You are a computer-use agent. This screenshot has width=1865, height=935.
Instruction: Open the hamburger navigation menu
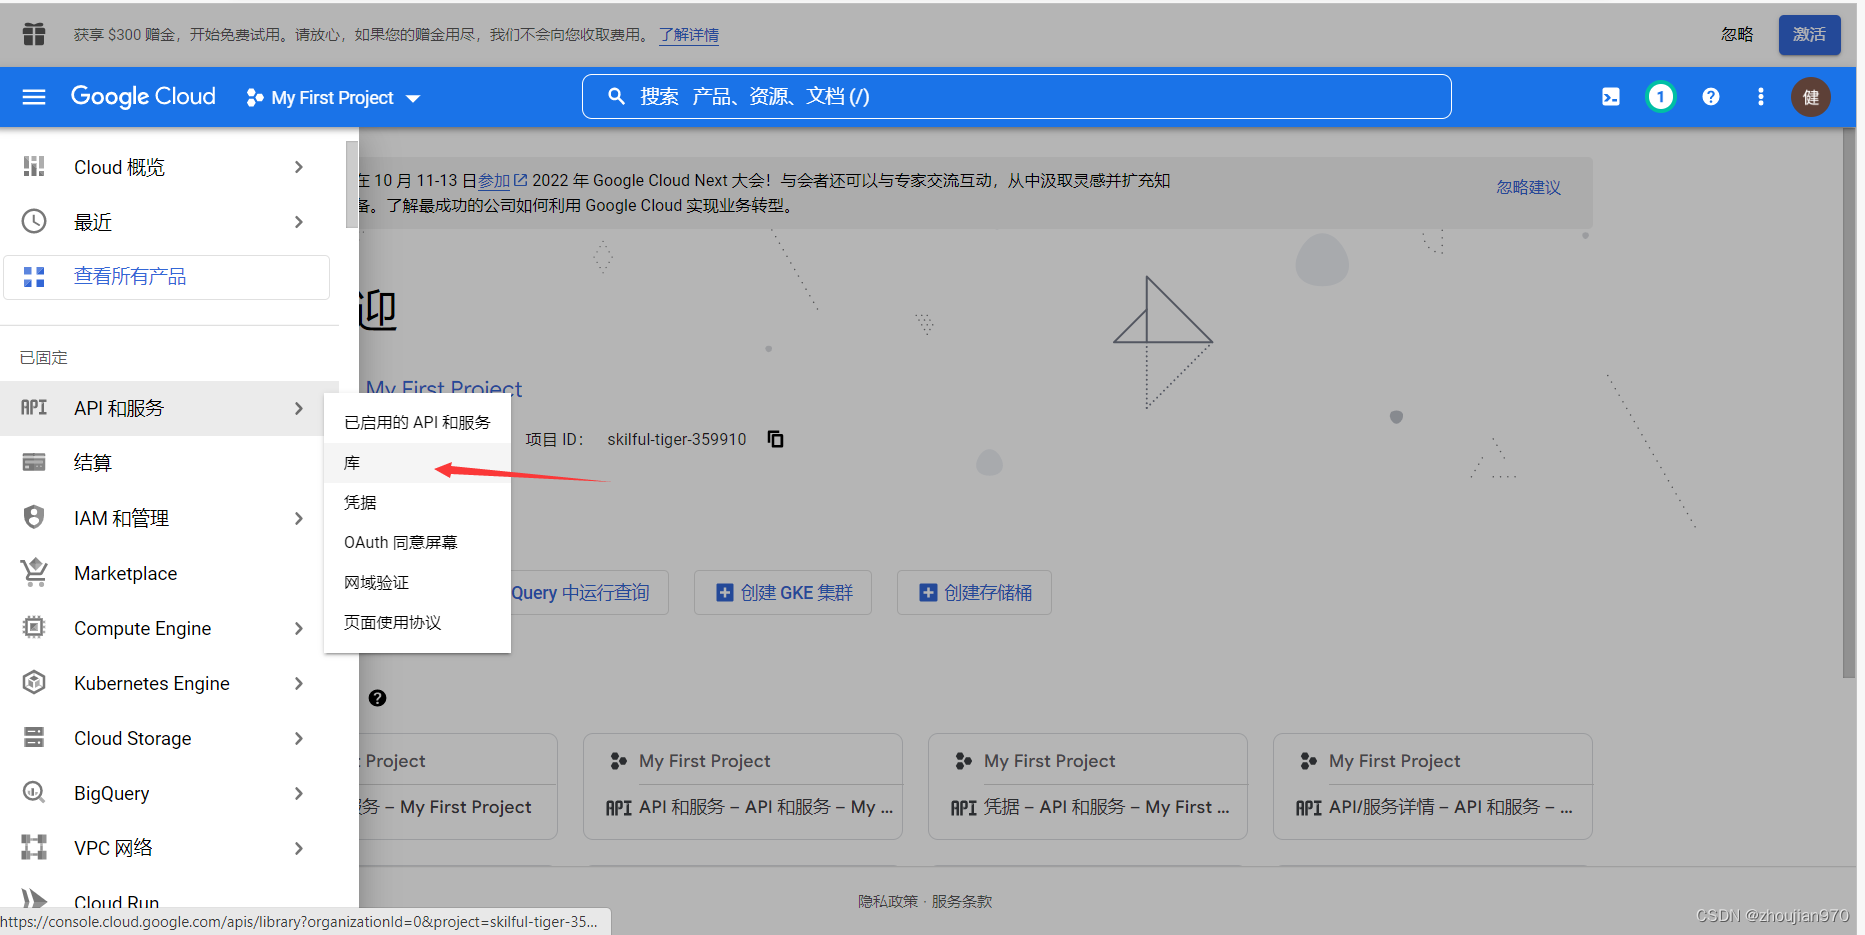[x=34, y=97]
